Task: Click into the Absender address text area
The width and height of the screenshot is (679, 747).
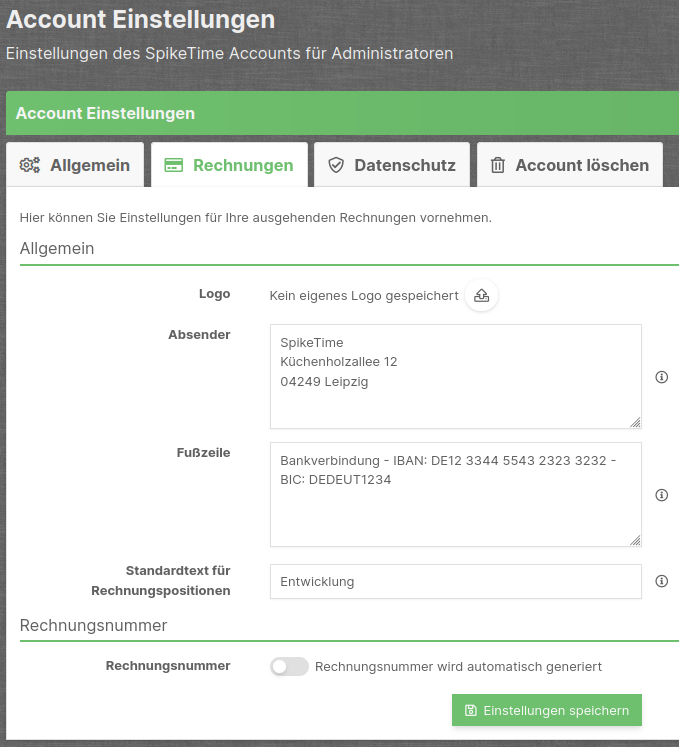Action: (455, 375)
